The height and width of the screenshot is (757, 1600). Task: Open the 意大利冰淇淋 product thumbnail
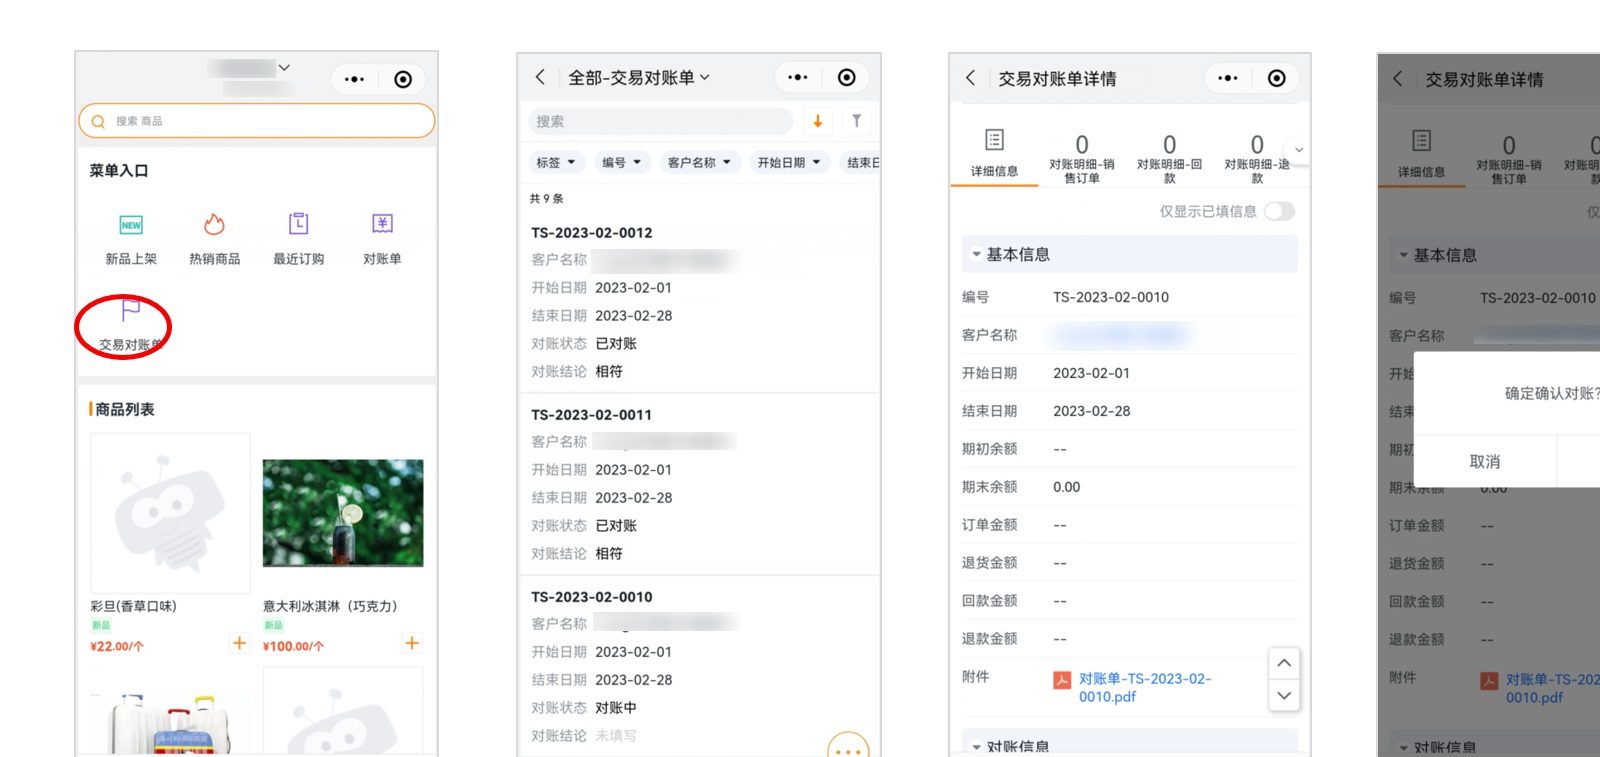pos(343,513)
